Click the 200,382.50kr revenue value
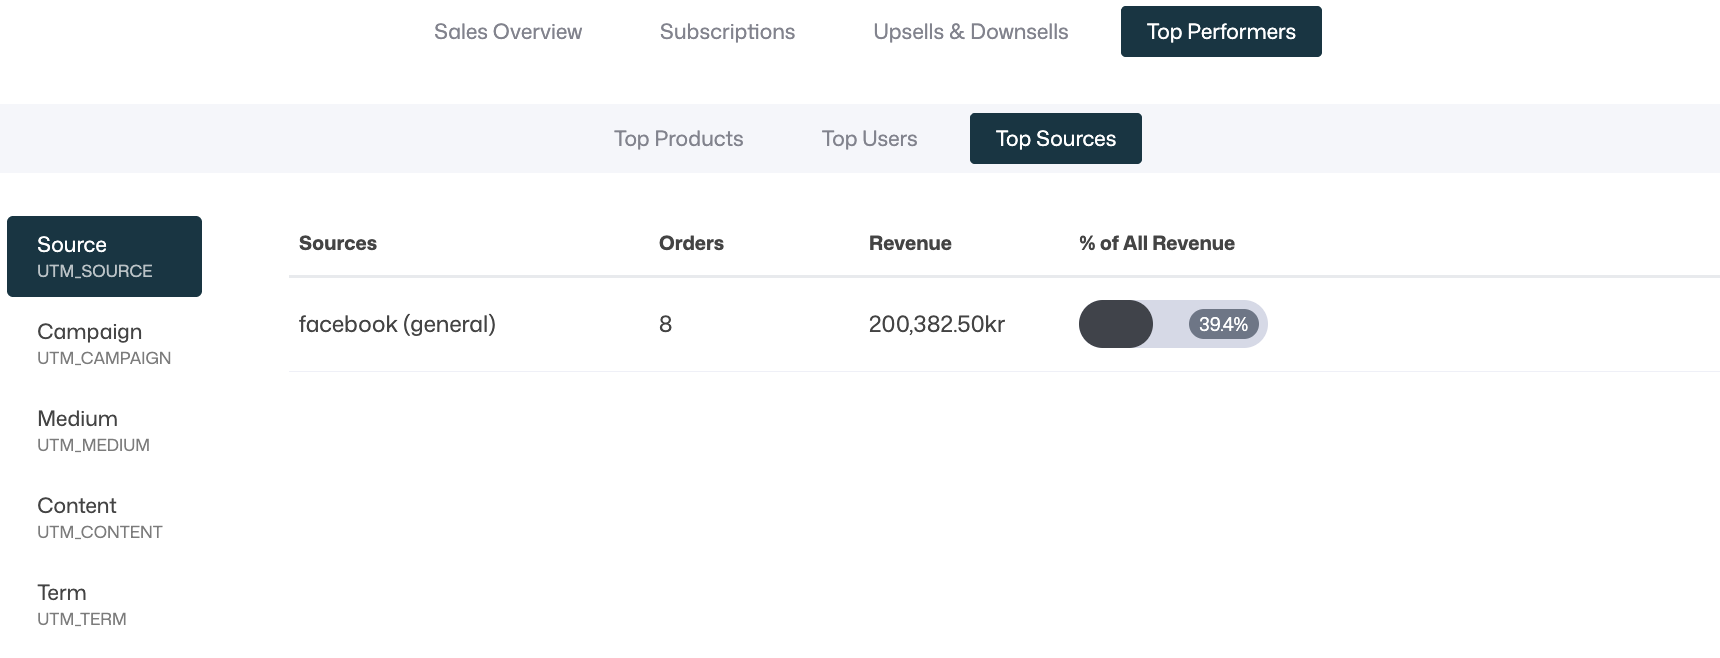The height and width of the screenshot is (658, 1720). tap(937, 324)
